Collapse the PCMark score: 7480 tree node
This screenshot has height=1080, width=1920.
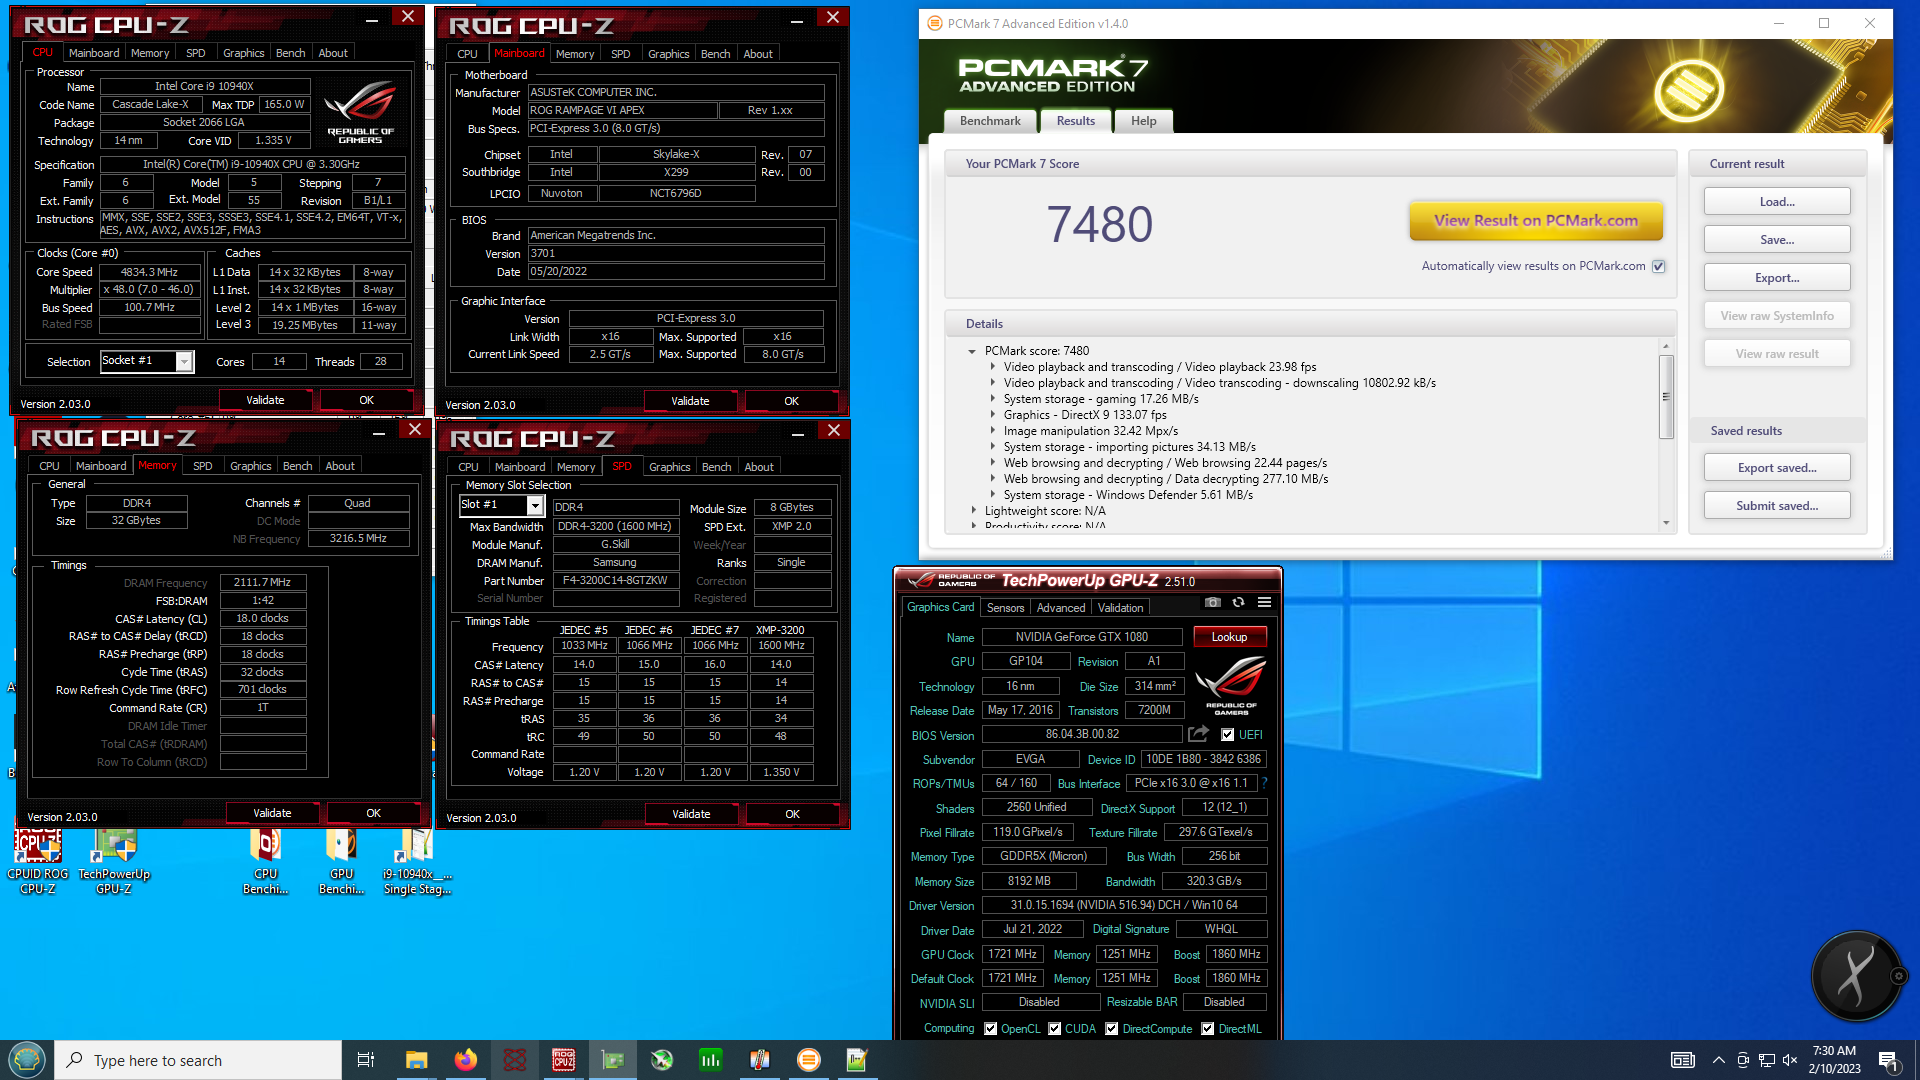[972, 351]
